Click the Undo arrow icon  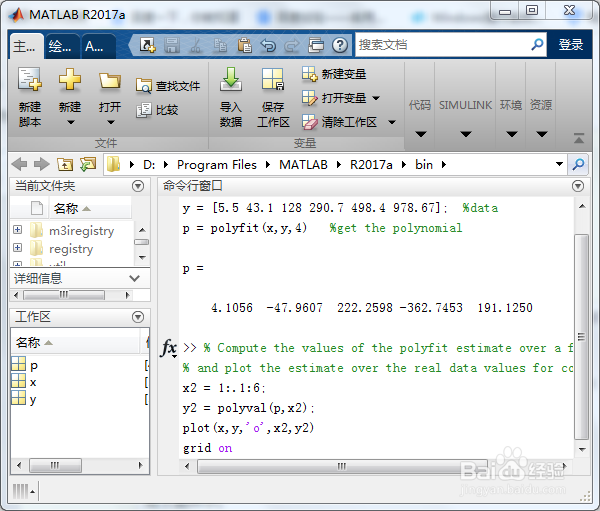point(268,46)
